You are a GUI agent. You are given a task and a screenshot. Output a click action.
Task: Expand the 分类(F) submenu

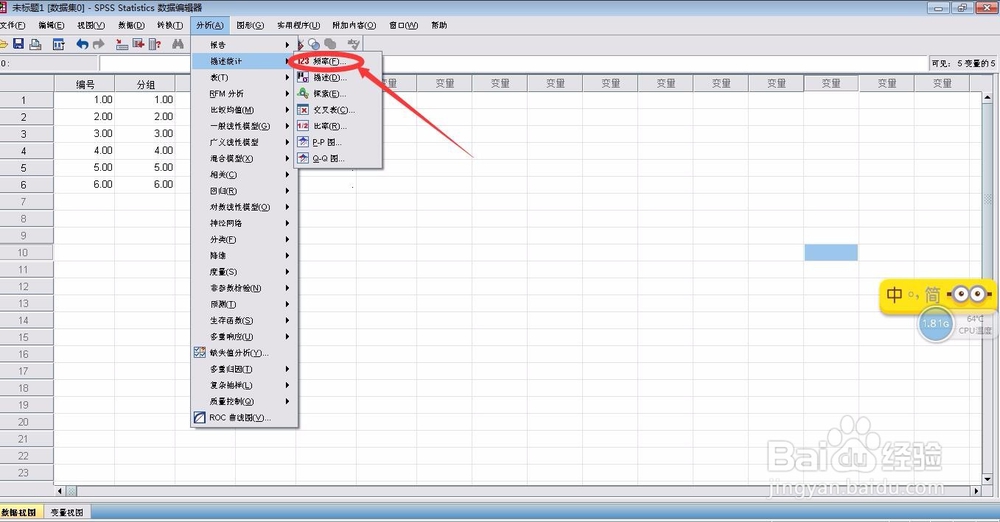(x=244, y=239)
